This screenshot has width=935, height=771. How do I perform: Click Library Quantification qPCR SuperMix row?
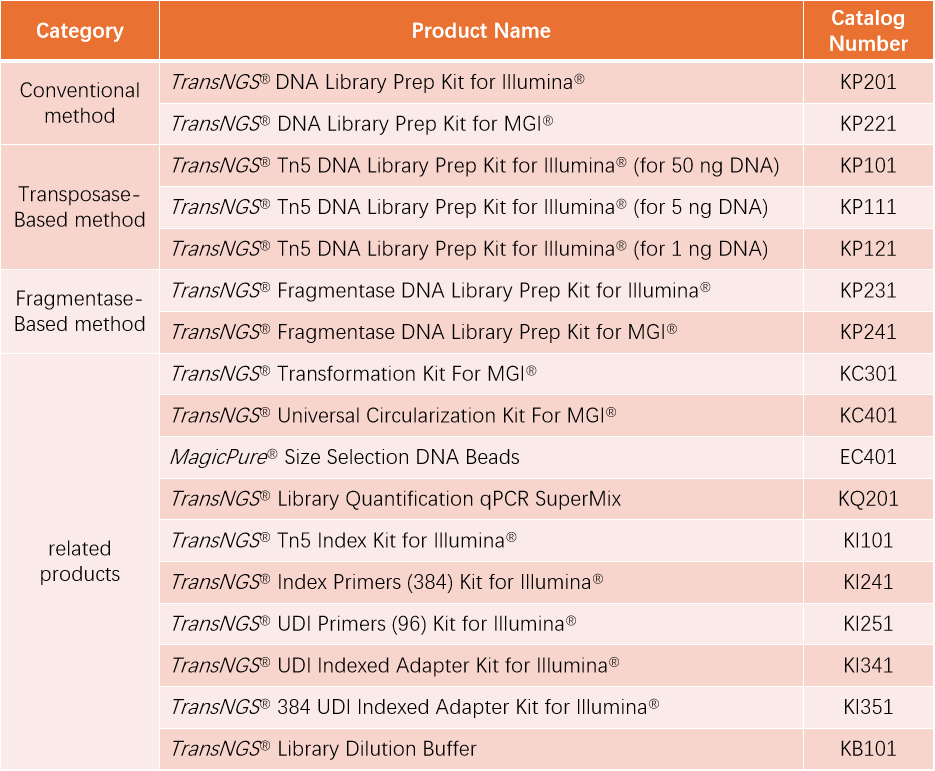[481, 498]
